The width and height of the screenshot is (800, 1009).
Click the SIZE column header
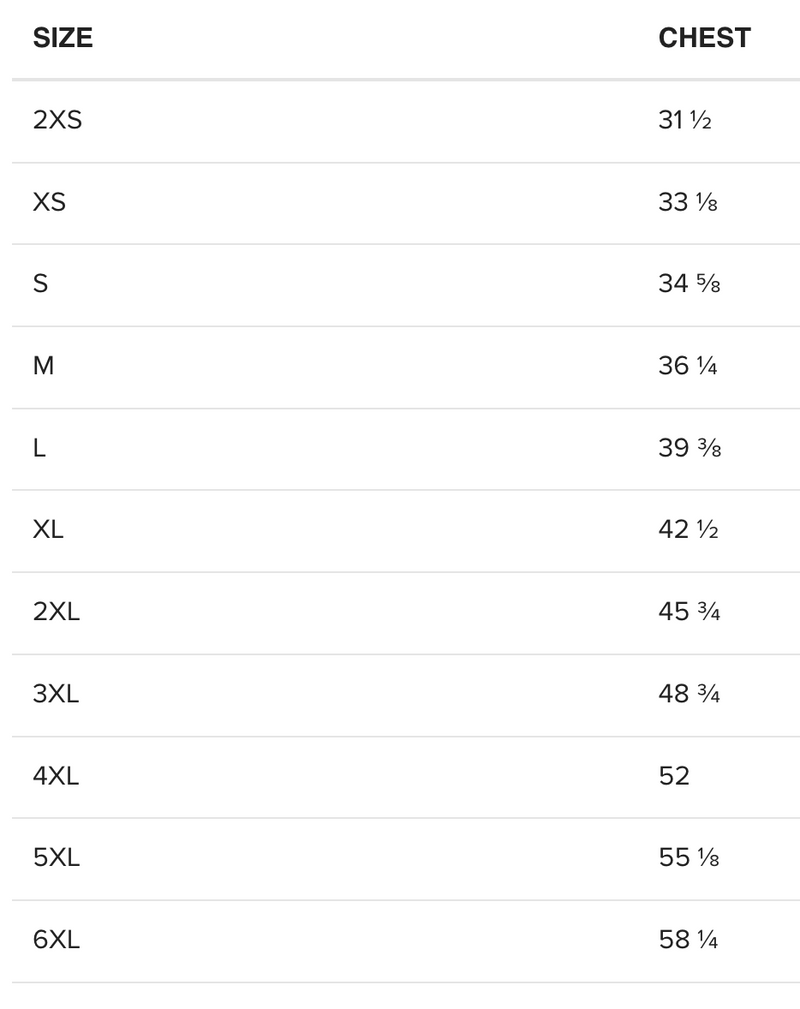click(x=62, y=38)
